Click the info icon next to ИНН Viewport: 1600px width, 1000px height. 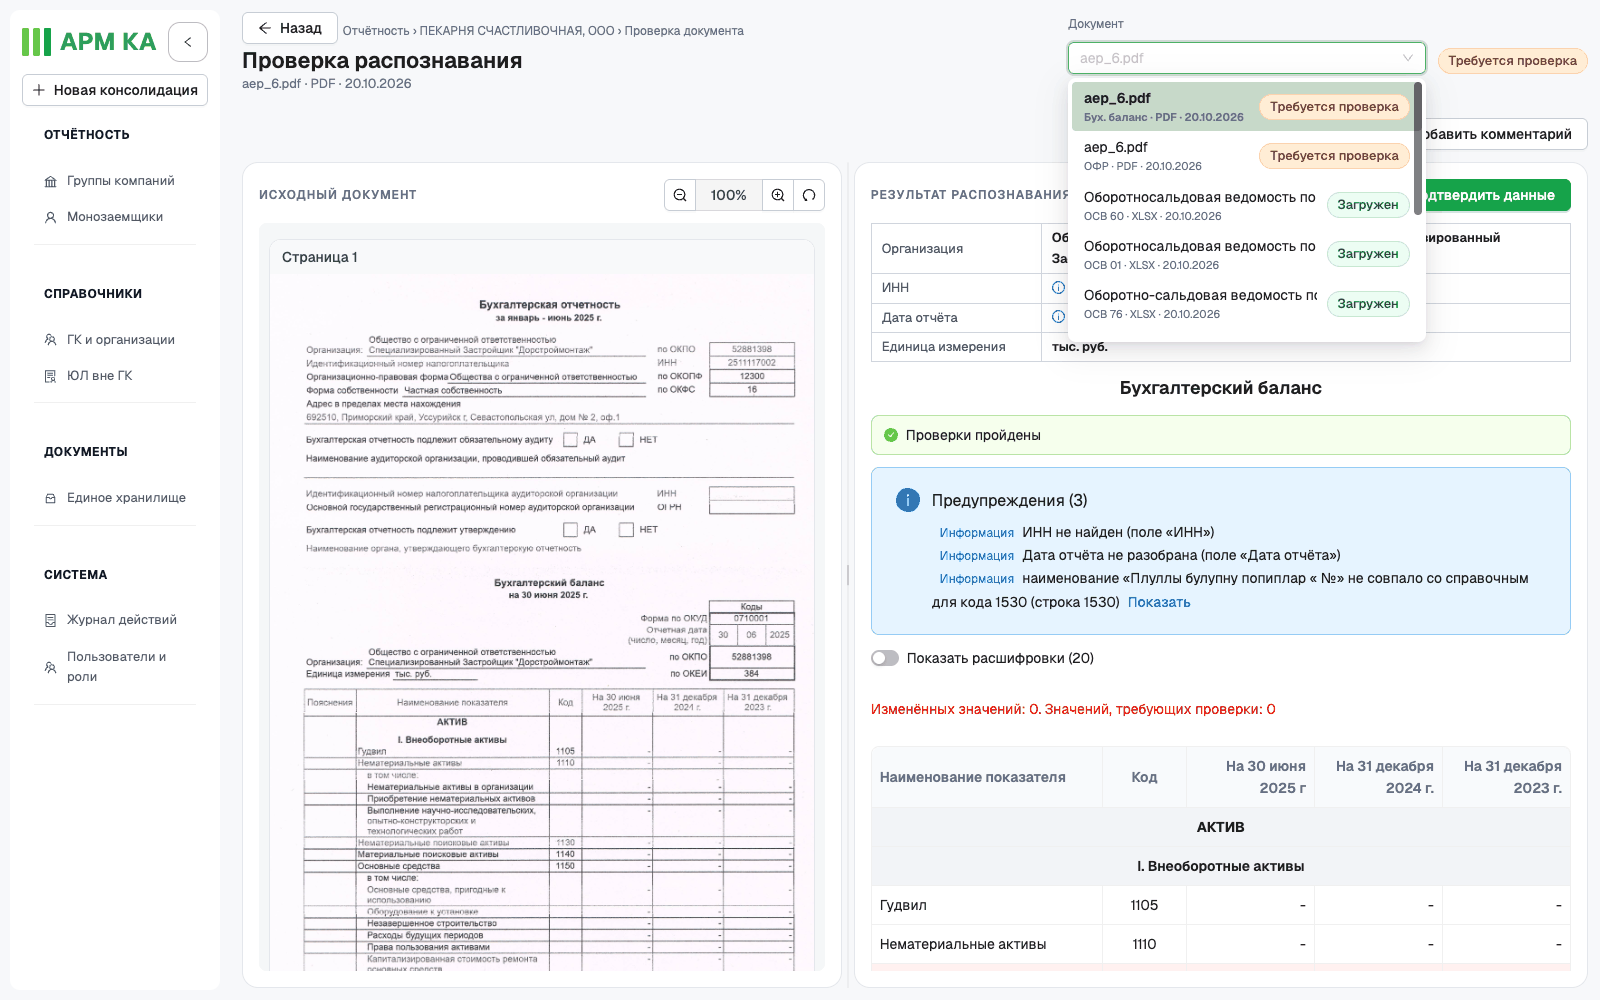coord(1058,288)
